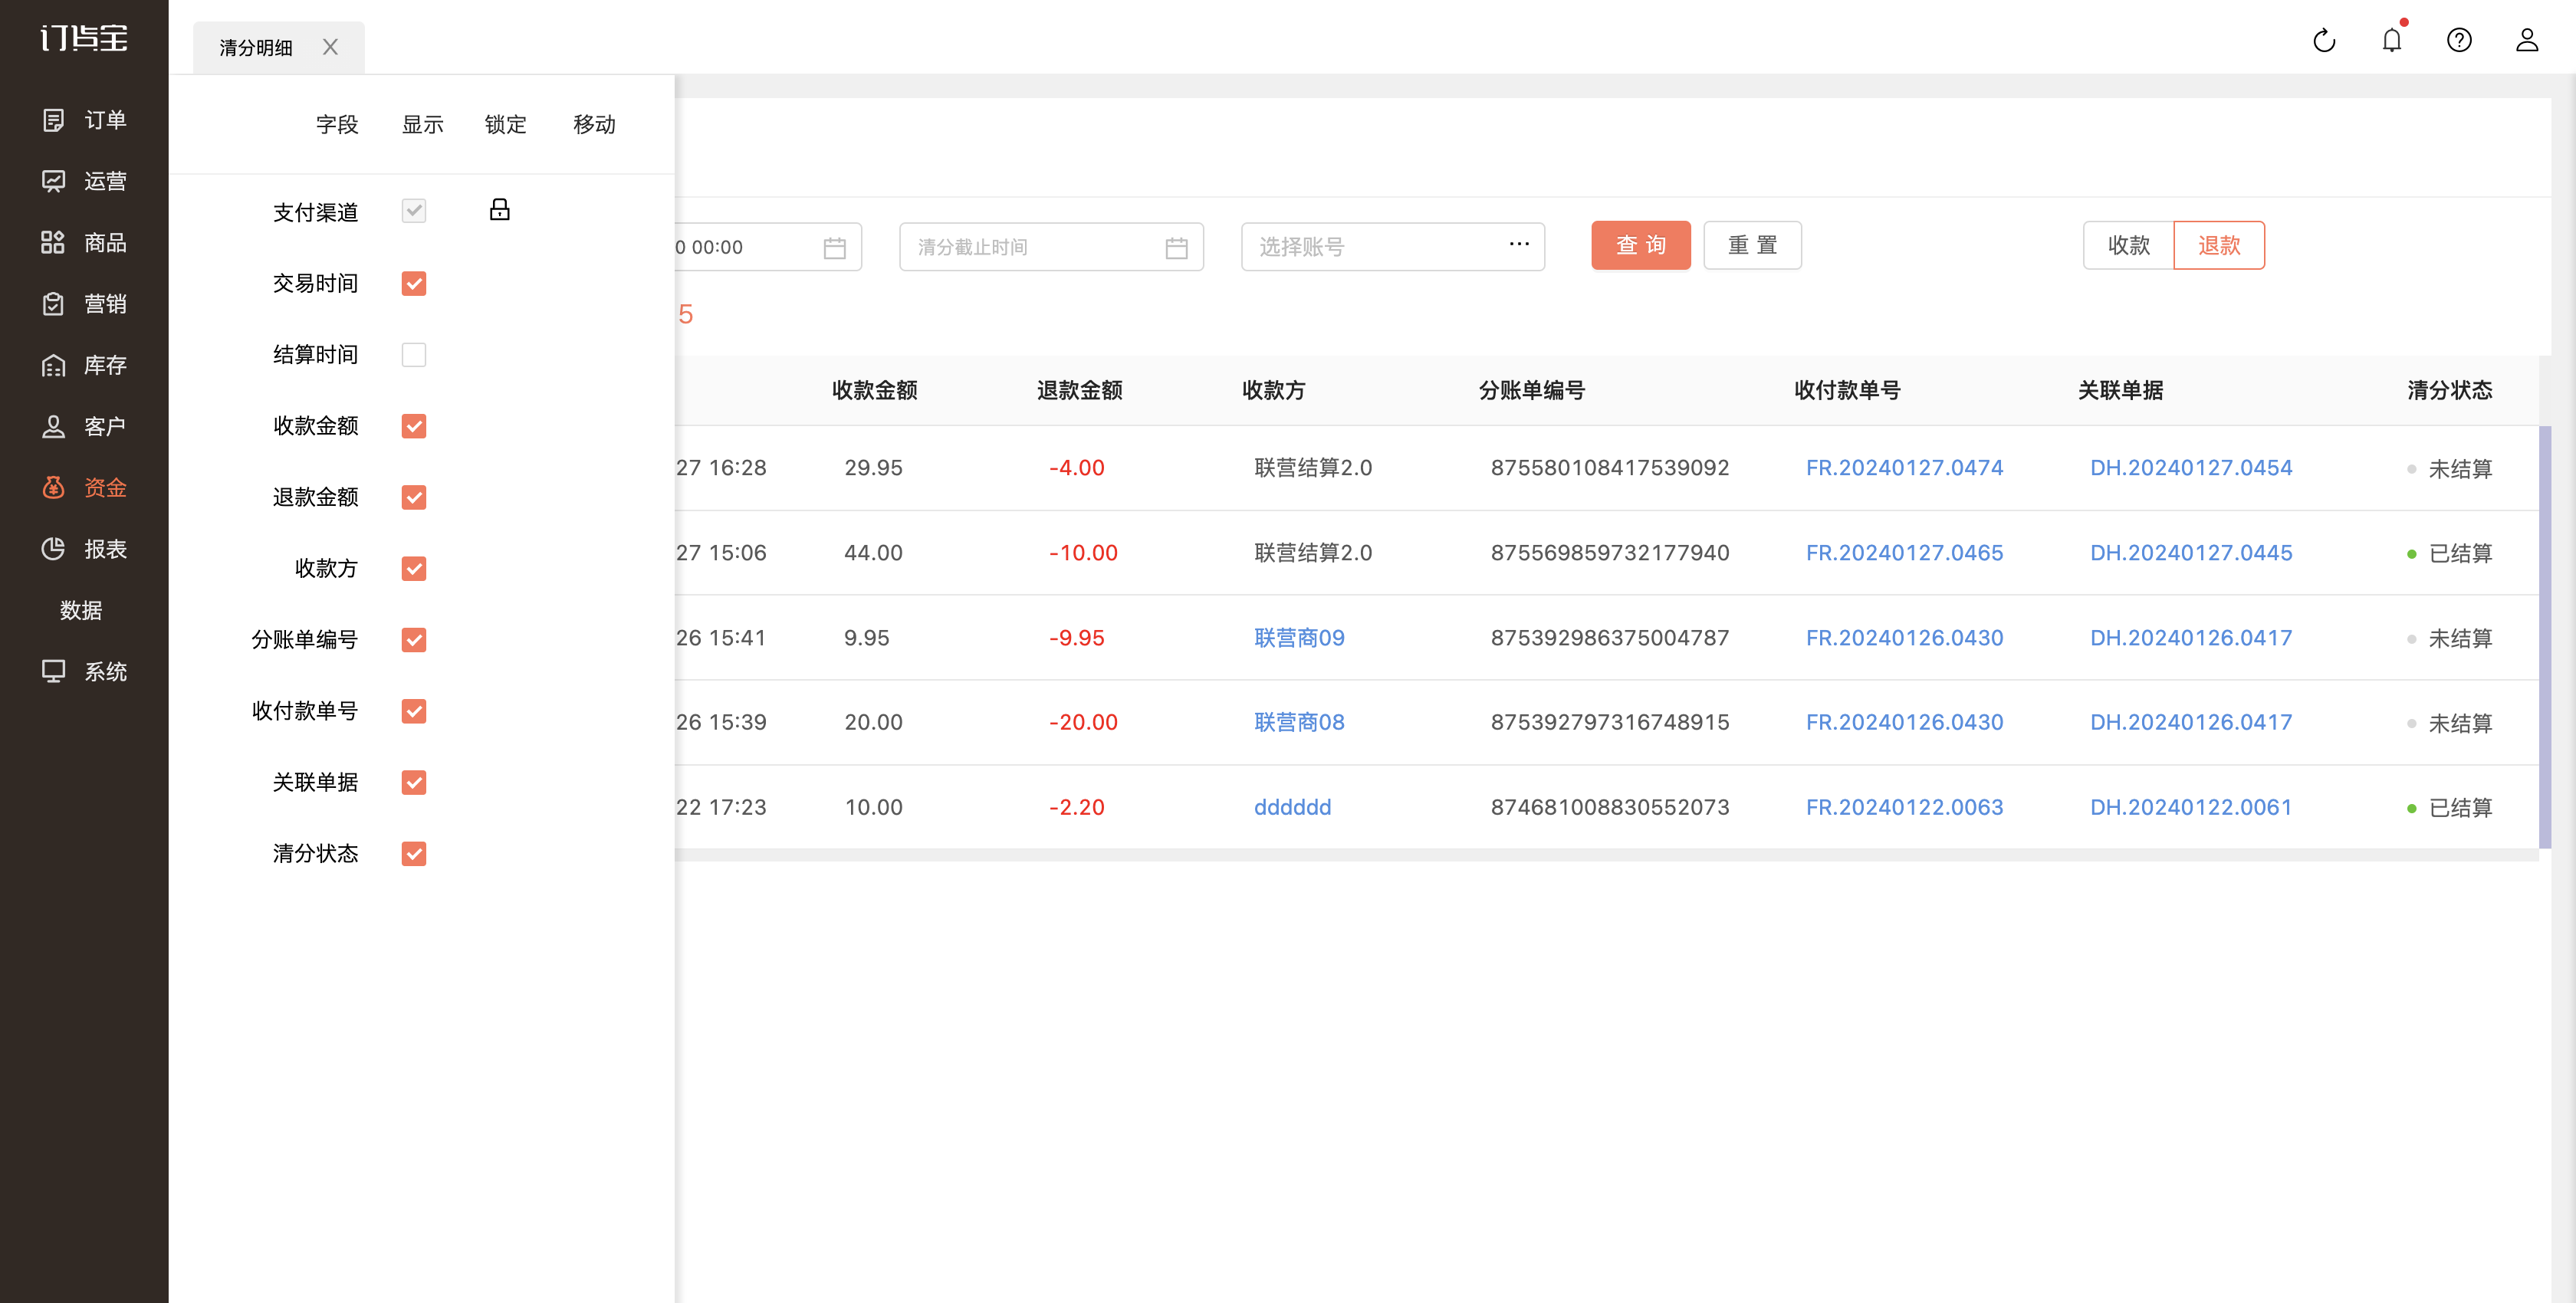Open the 报表 sidebar menu
Screen dimensions: 2576x1303
click(x=84, y=549)
